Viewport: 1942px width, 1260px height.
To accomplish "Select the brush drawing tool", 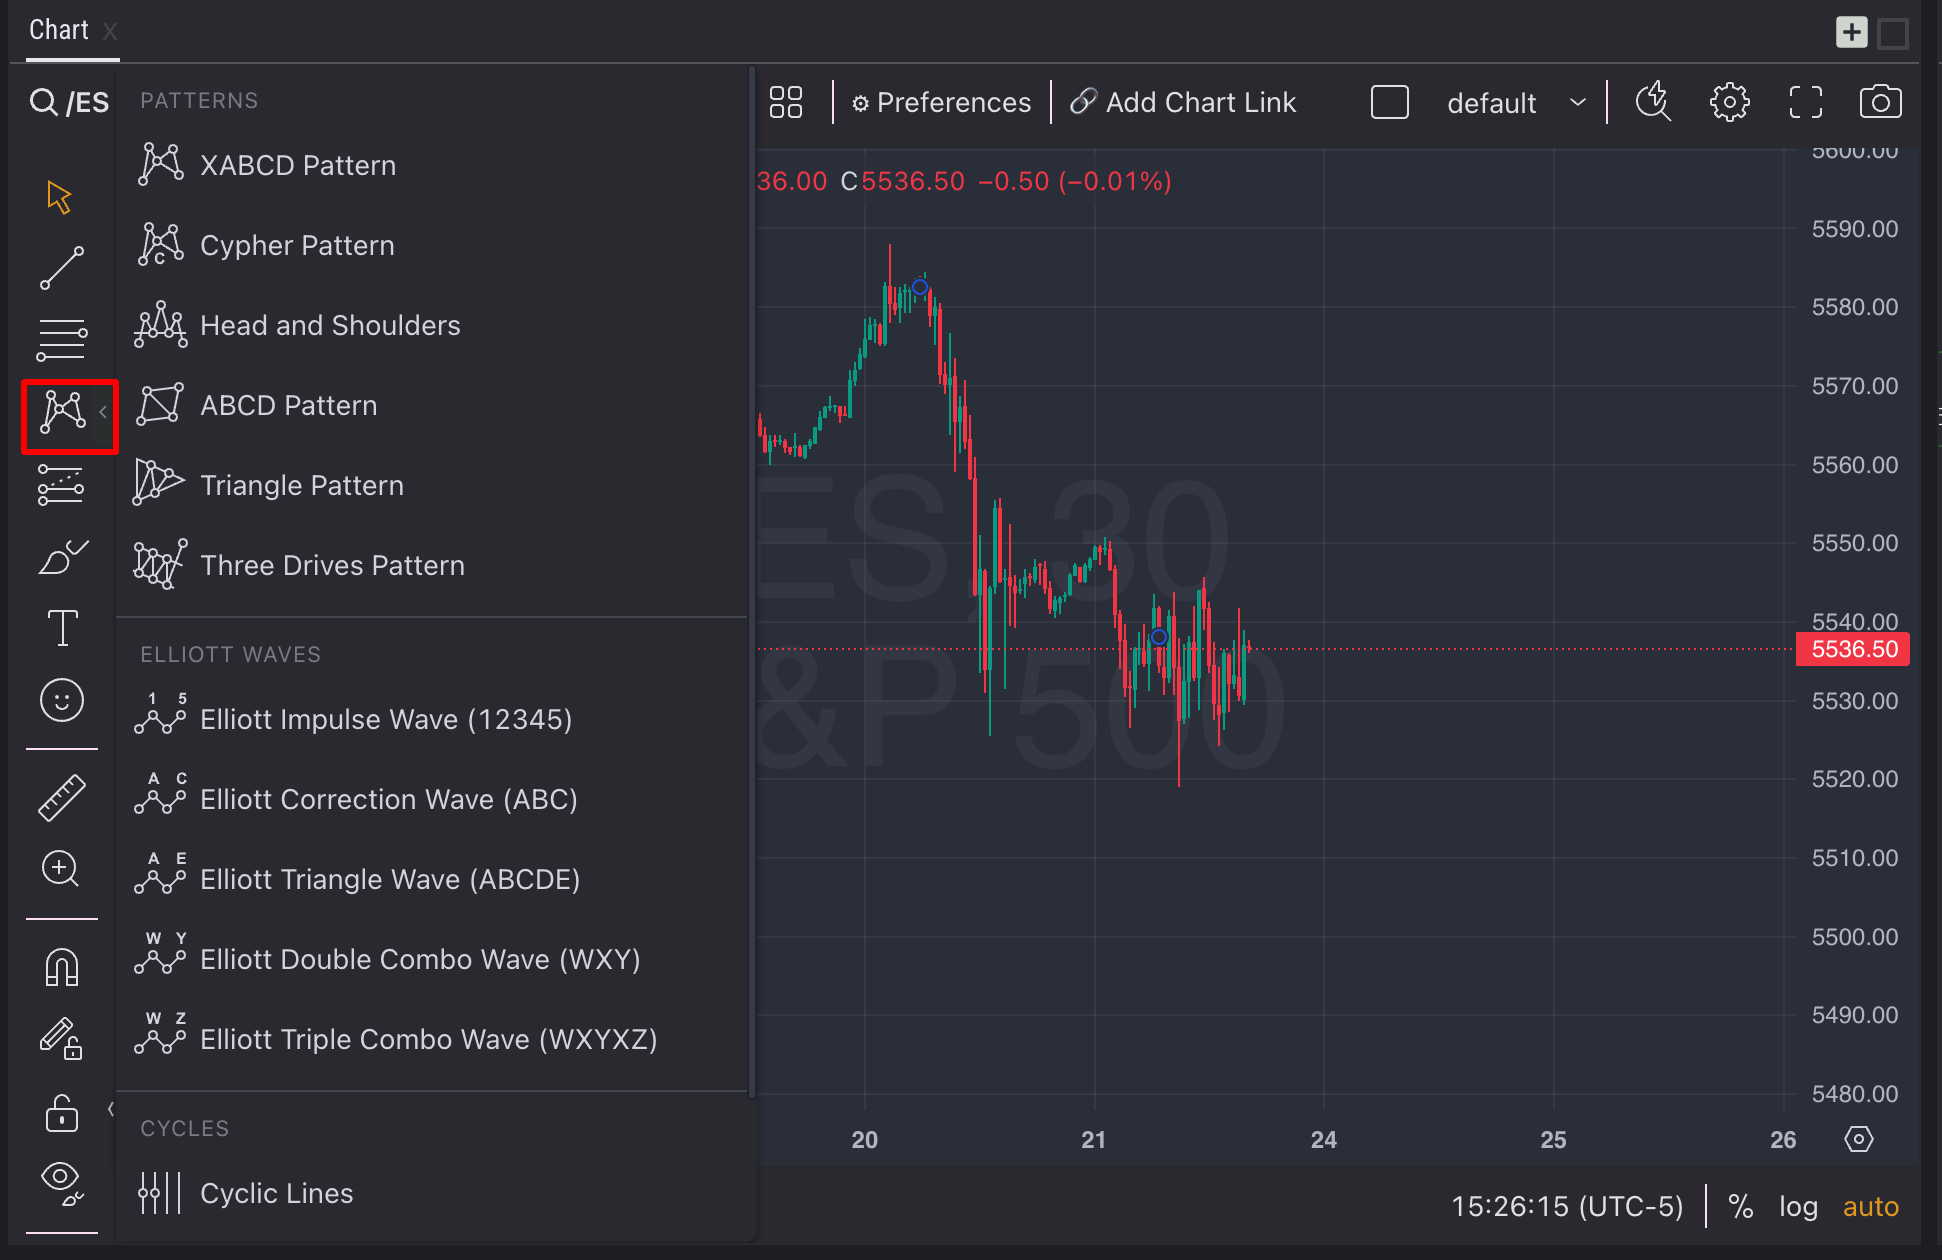I will pos(61,557).
